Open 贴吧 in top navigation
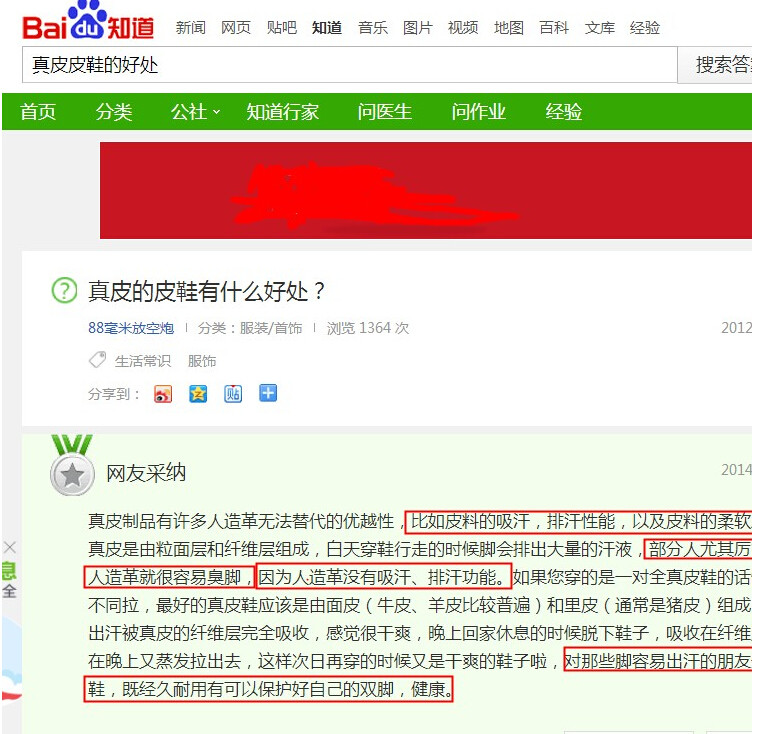The width and height of the screenshot is (758, 734). (x=282, y=28)
